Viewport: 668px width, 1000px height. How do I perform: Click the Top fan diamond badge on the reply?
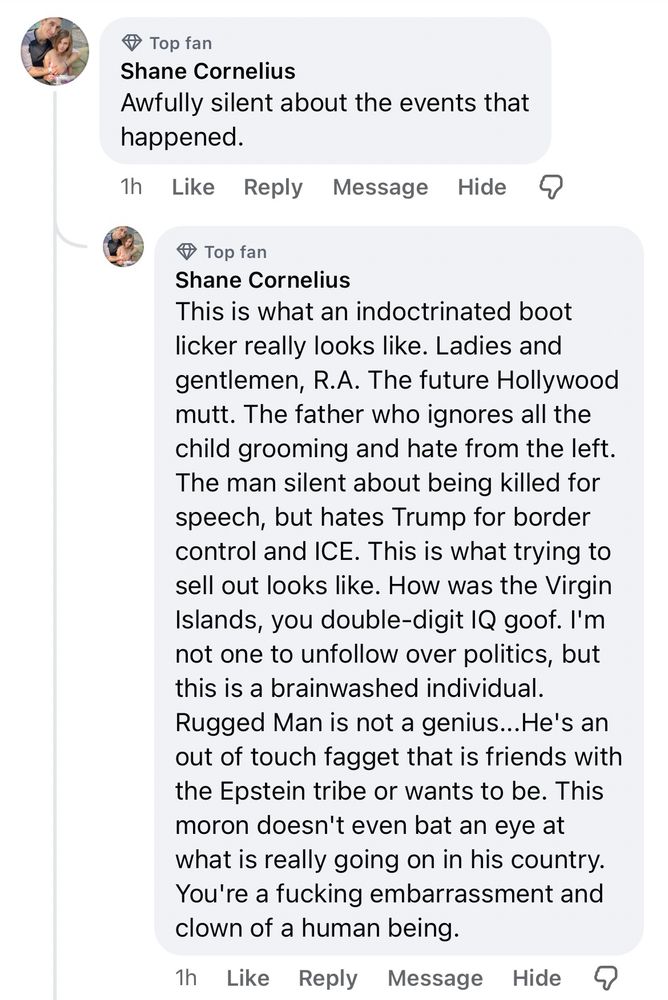186,252
